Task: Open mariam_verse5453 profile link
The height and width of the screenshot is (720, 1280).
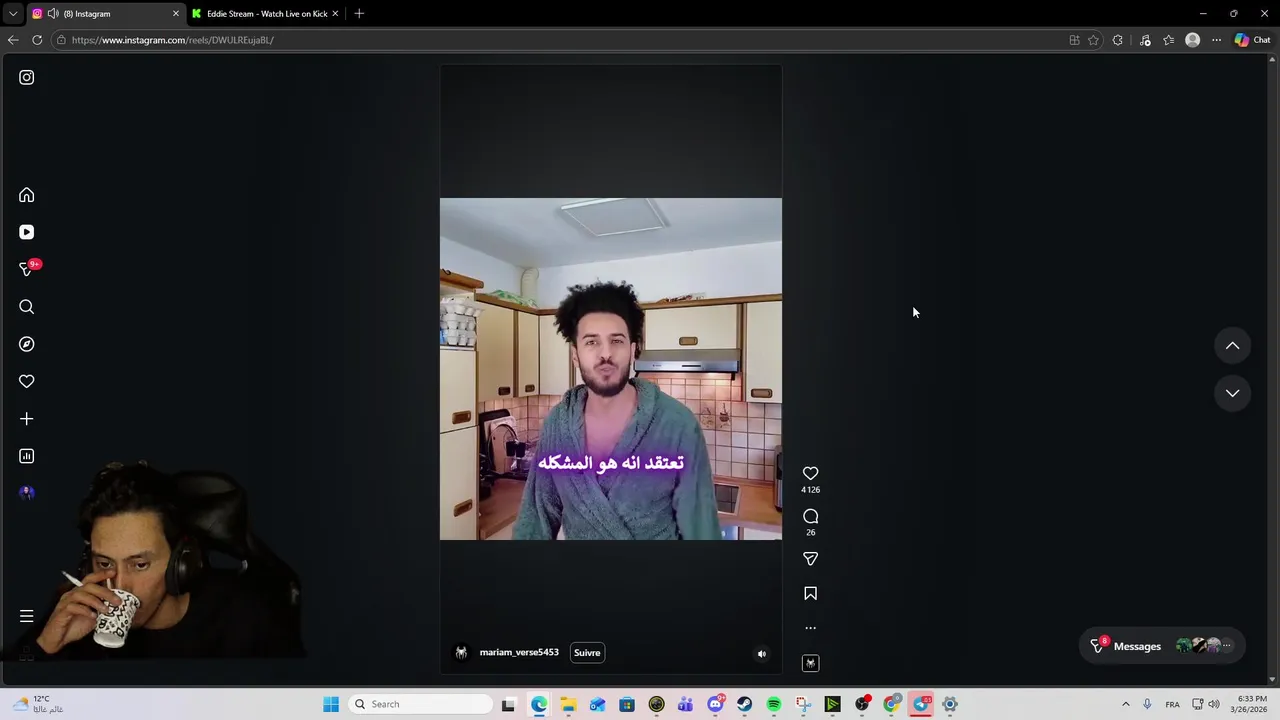Action: click(x=519, y=652)
